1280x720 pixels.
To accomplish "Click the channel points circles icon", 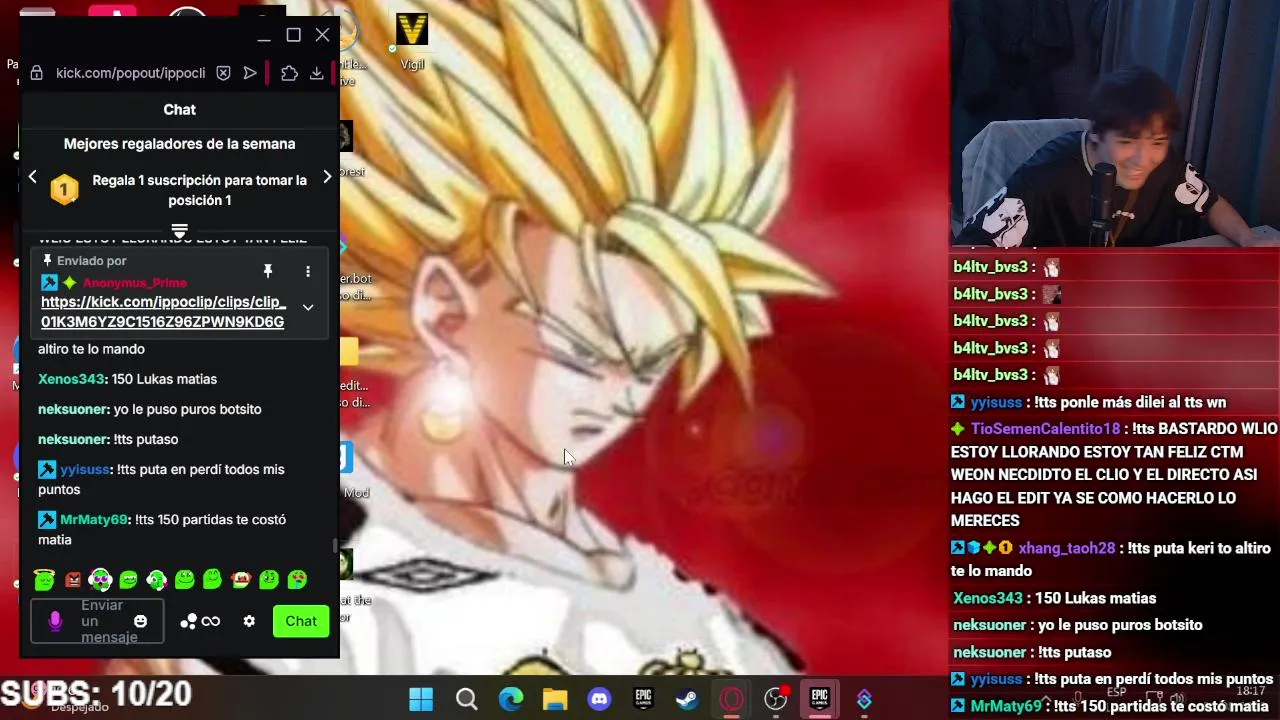I will tap(188, 621).
